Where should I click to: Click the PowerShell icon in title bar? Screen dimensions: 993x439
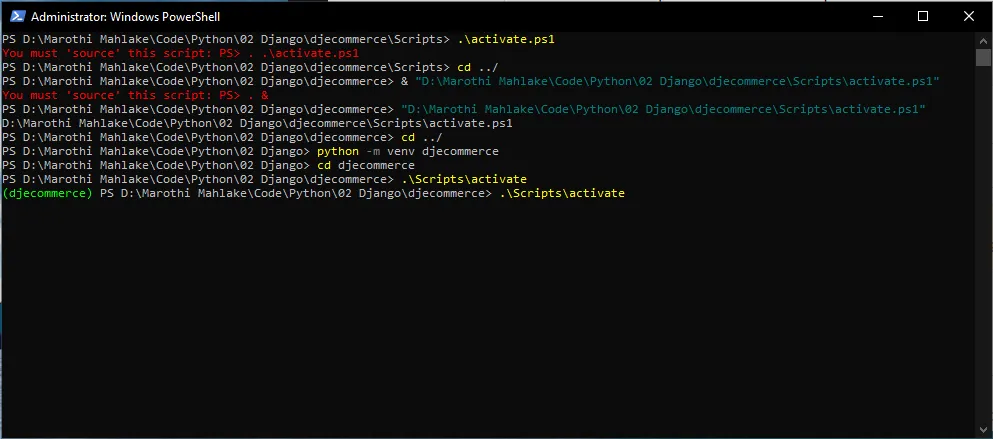point(17,16)
